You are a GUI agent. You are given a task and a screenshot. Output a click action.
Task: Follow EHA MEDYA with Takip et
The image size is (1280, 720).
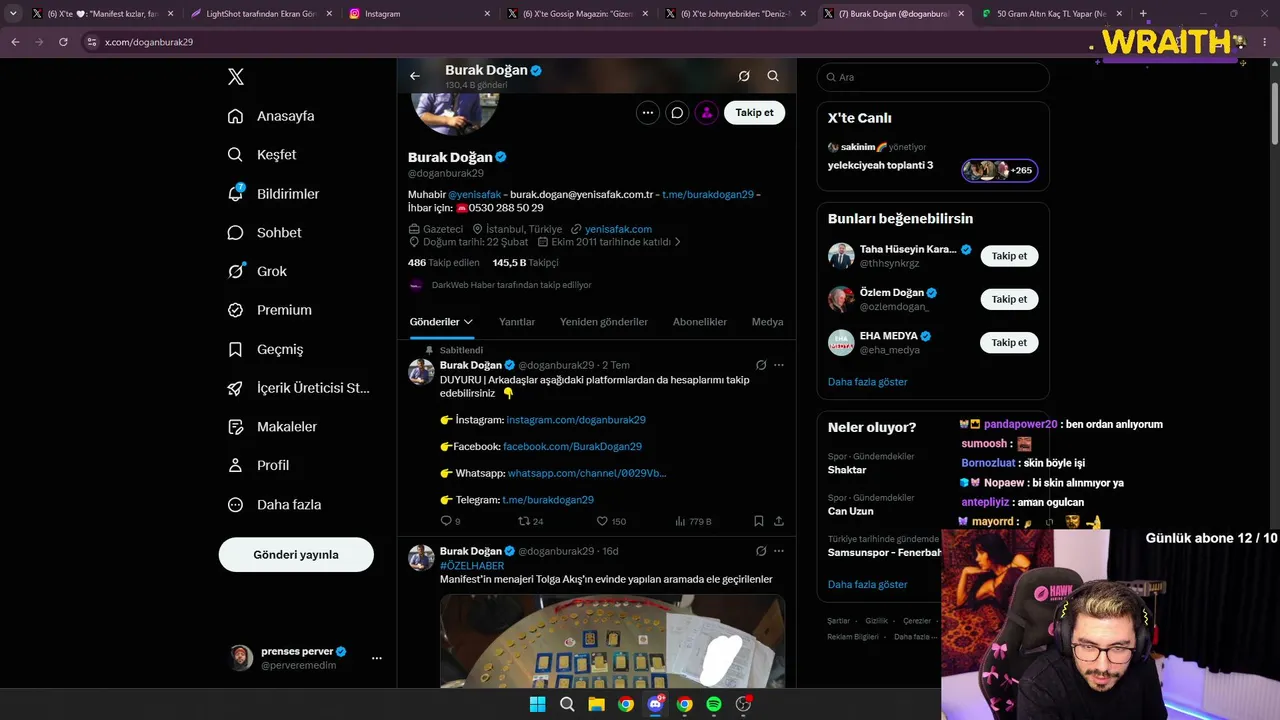[1009, 343]
